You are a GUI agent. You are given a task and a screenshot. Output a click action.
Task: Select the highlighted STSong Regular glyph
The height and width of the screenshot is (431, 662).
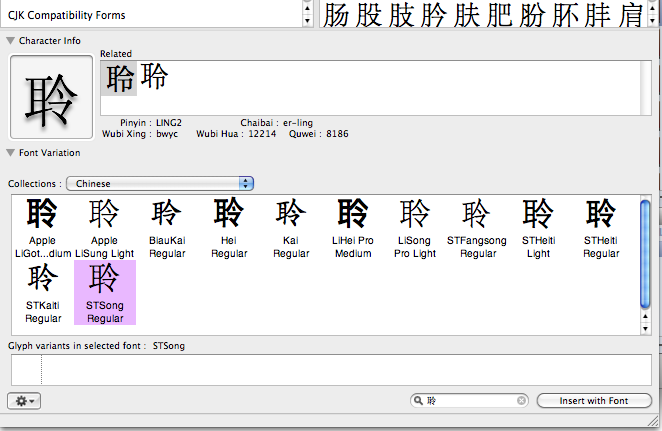click(104, 292)
